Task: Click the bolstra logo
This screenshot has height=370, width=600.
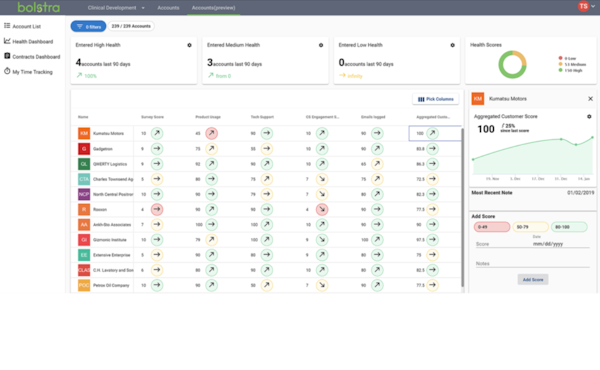Action: tap(39, 7)
